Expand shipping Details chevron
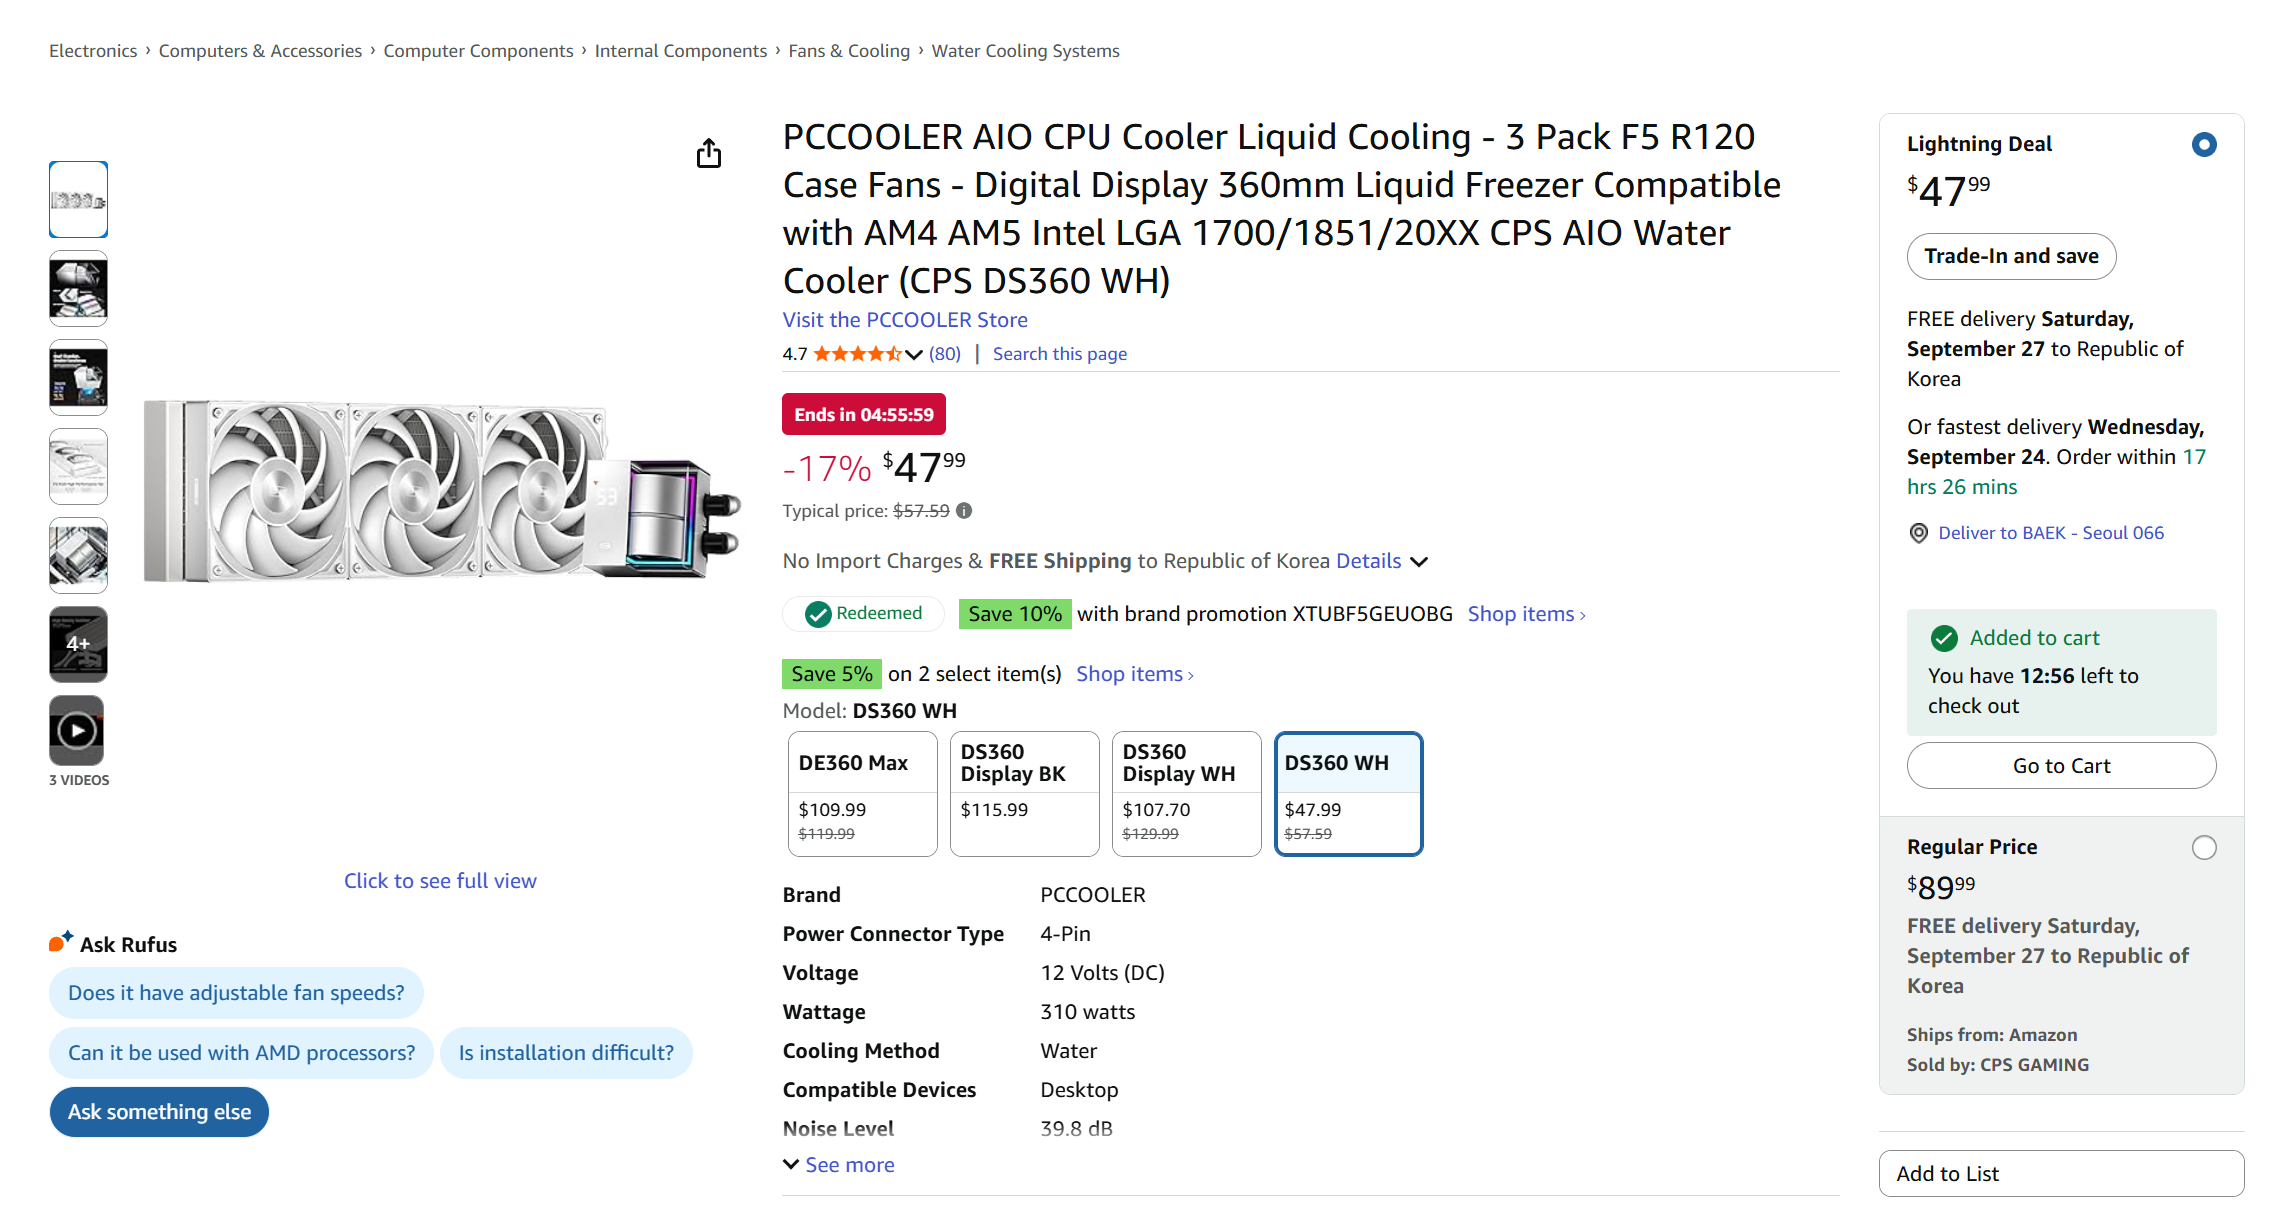 [x=1419, y=562]
